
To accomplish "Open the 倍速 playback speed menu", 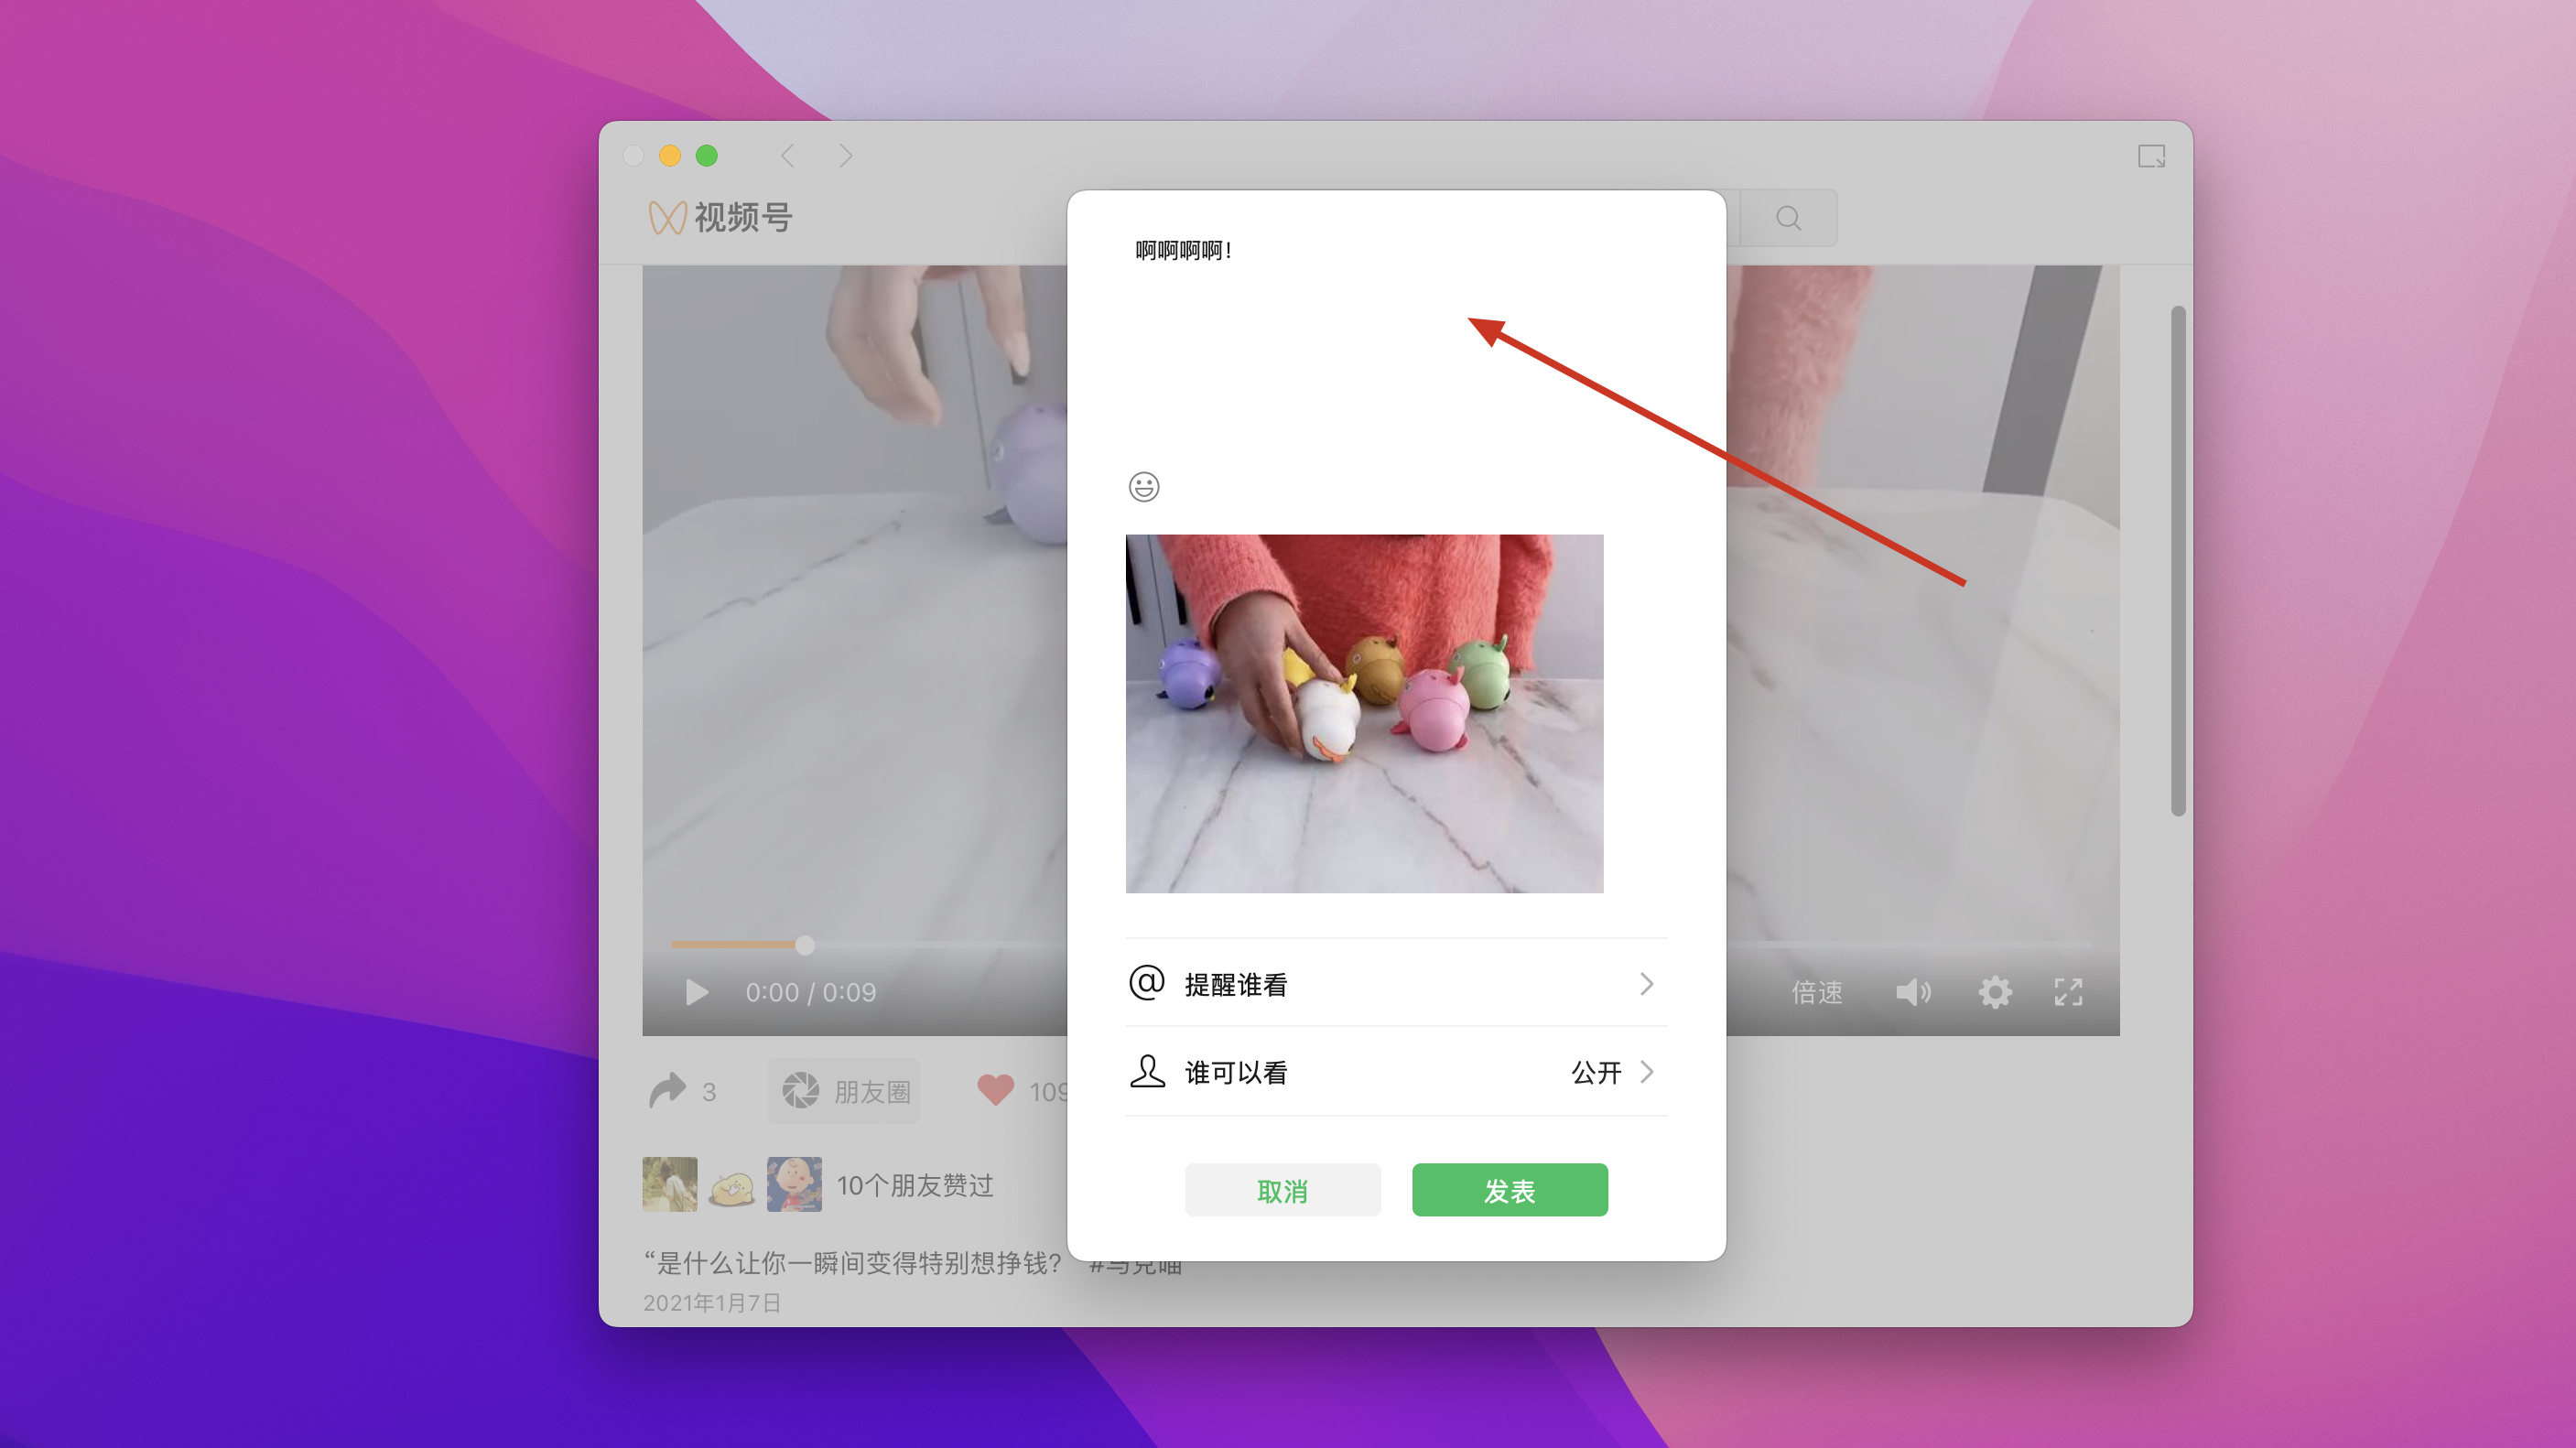I will pyautogui.click(x=1816, y=992).
